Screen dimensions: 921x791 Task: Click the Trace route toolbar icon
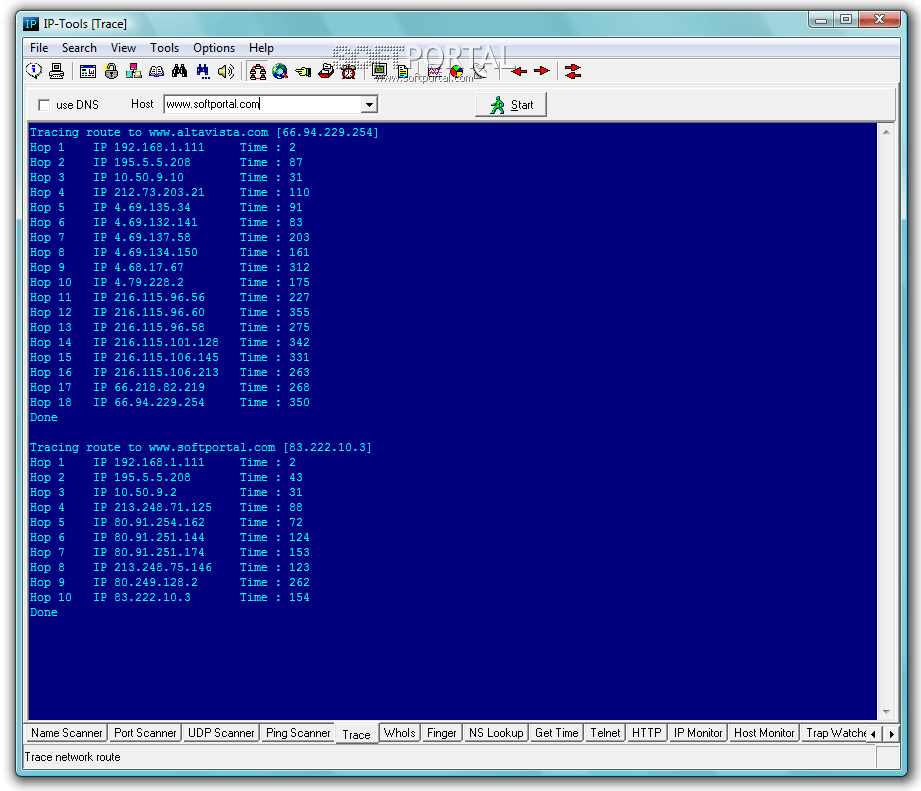pyautogui.click(x=257, y=72)
